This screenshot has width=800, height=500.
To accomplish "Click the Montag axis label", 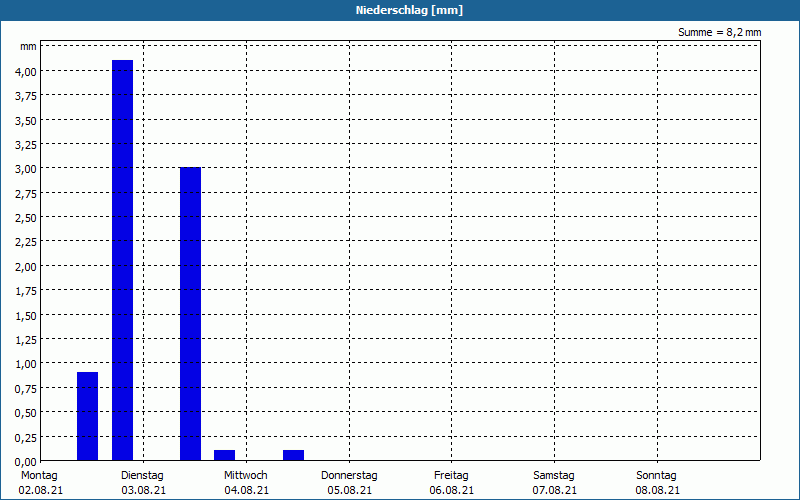I will click(x=39, y=476).
